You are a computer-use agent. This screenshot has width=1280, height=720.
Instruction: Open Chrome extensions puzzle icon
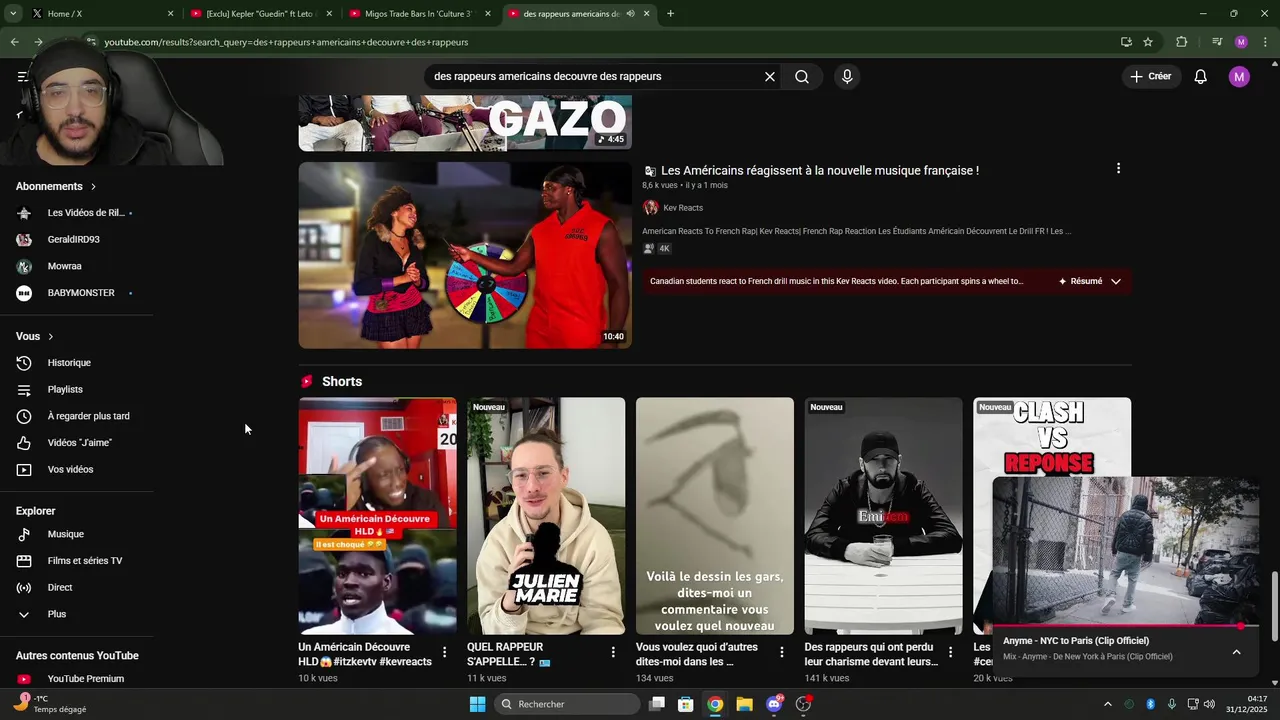(1182, 42)
